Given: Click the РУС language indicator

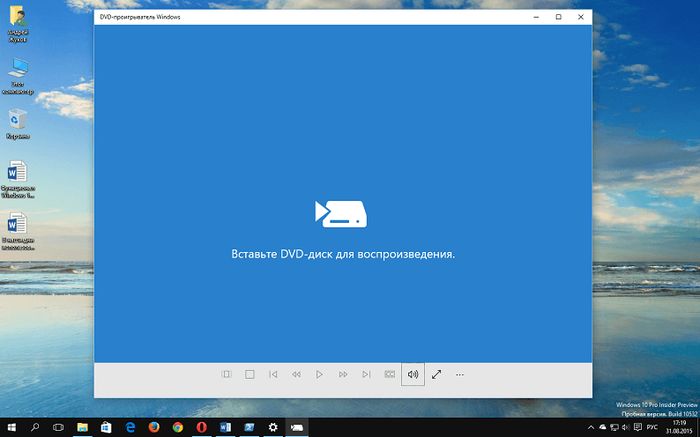Looking at the screenshot, I should click(651, 427).
